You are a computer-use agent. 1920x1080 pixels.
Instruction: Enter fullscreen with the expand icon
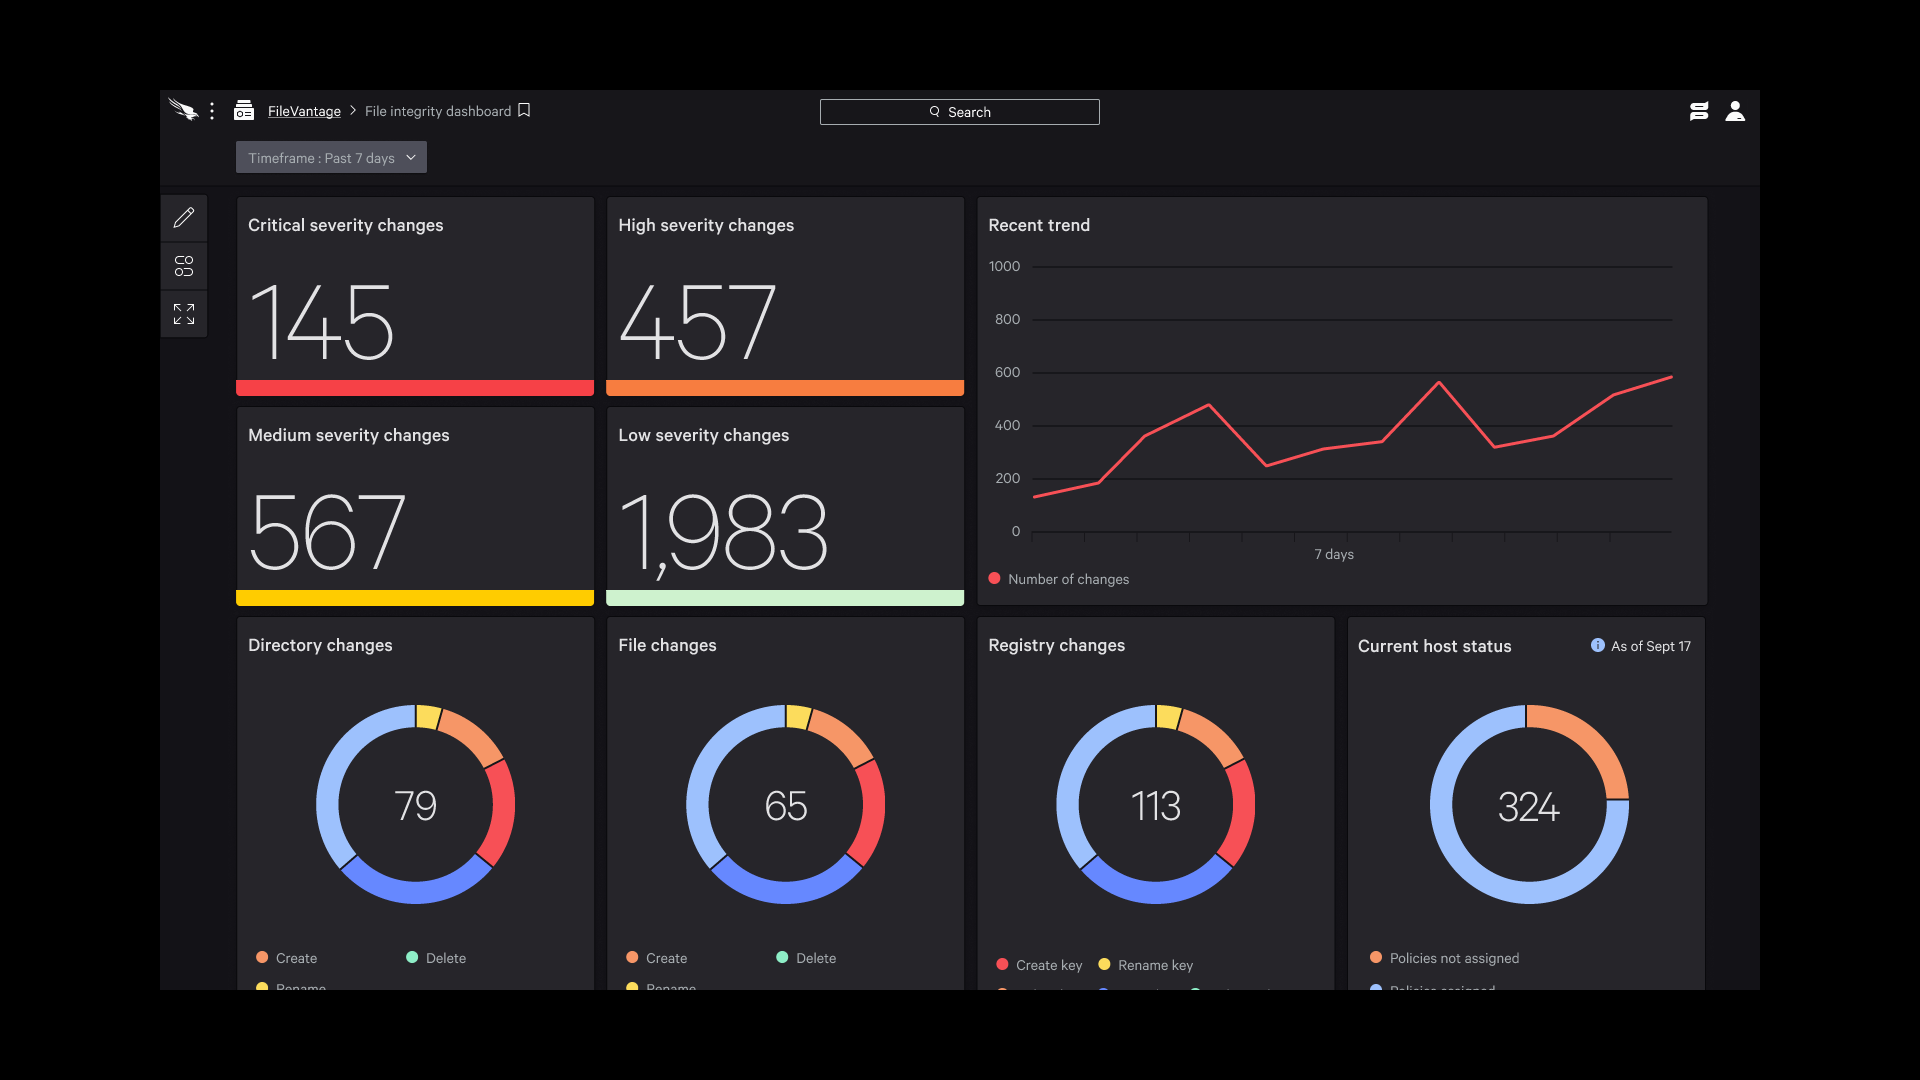tap(184, 314)
